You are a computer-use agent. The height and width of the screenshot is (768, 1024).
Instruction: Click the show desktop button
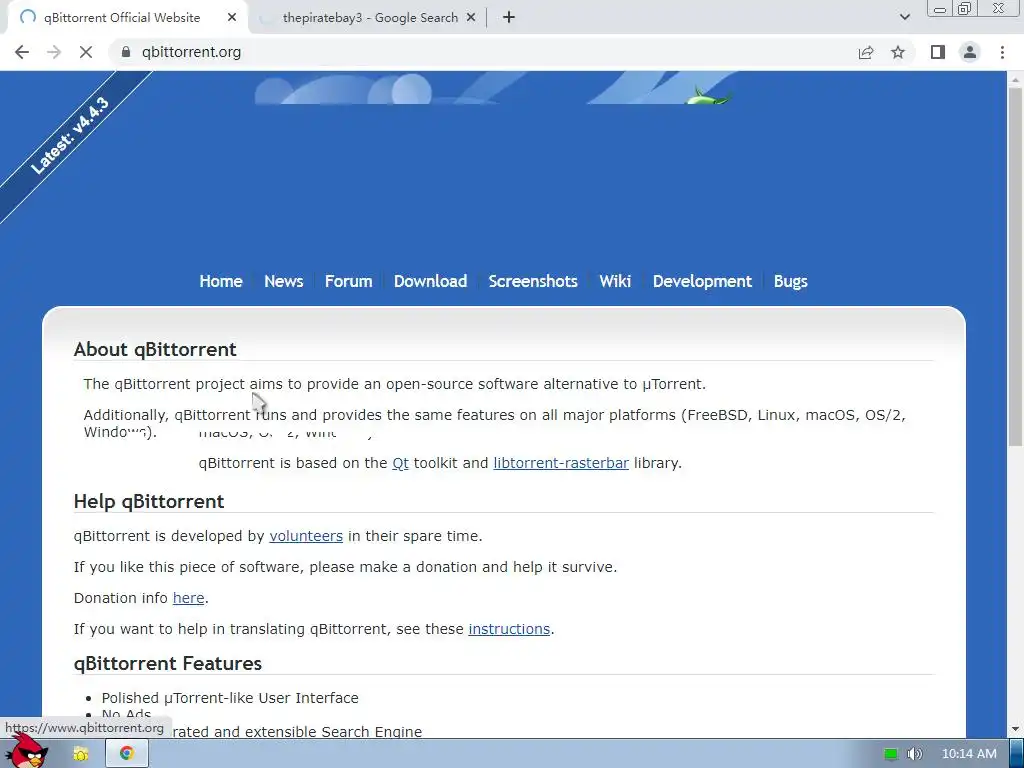1016,754
